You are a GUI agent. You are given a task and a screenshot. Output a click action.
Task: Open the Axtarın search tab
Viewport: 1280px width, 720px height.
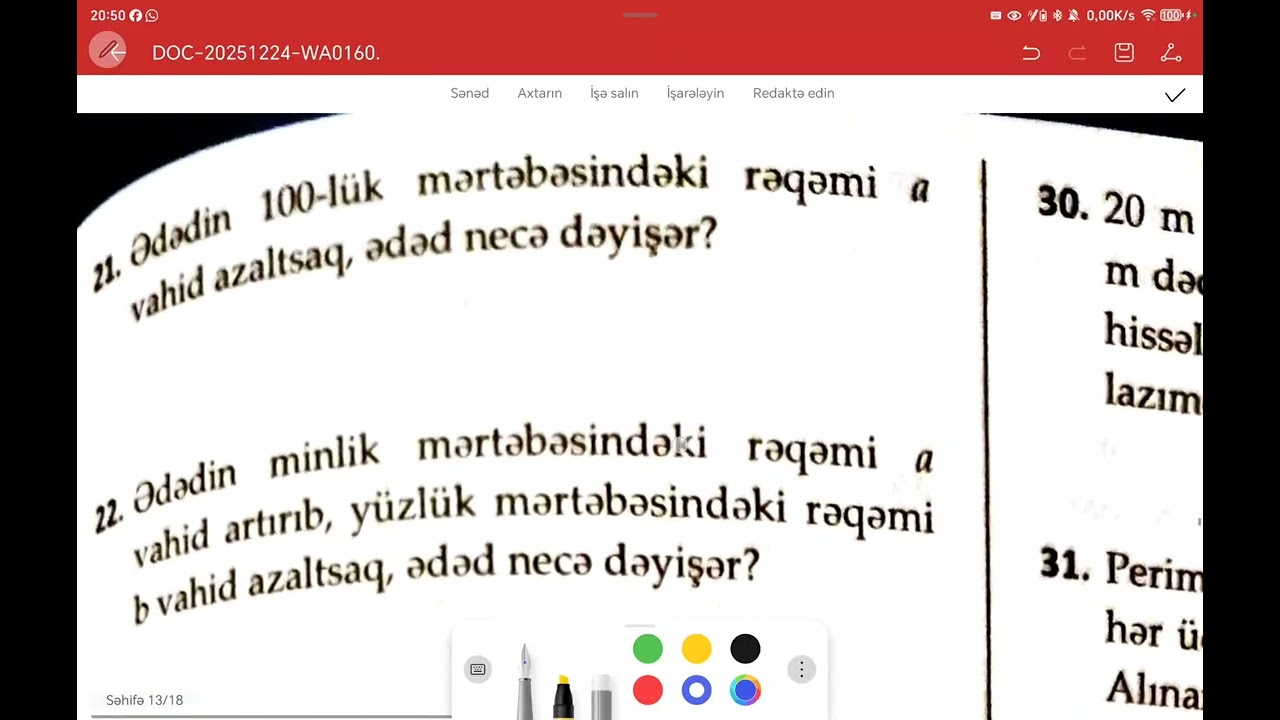(x=540, y=93)
